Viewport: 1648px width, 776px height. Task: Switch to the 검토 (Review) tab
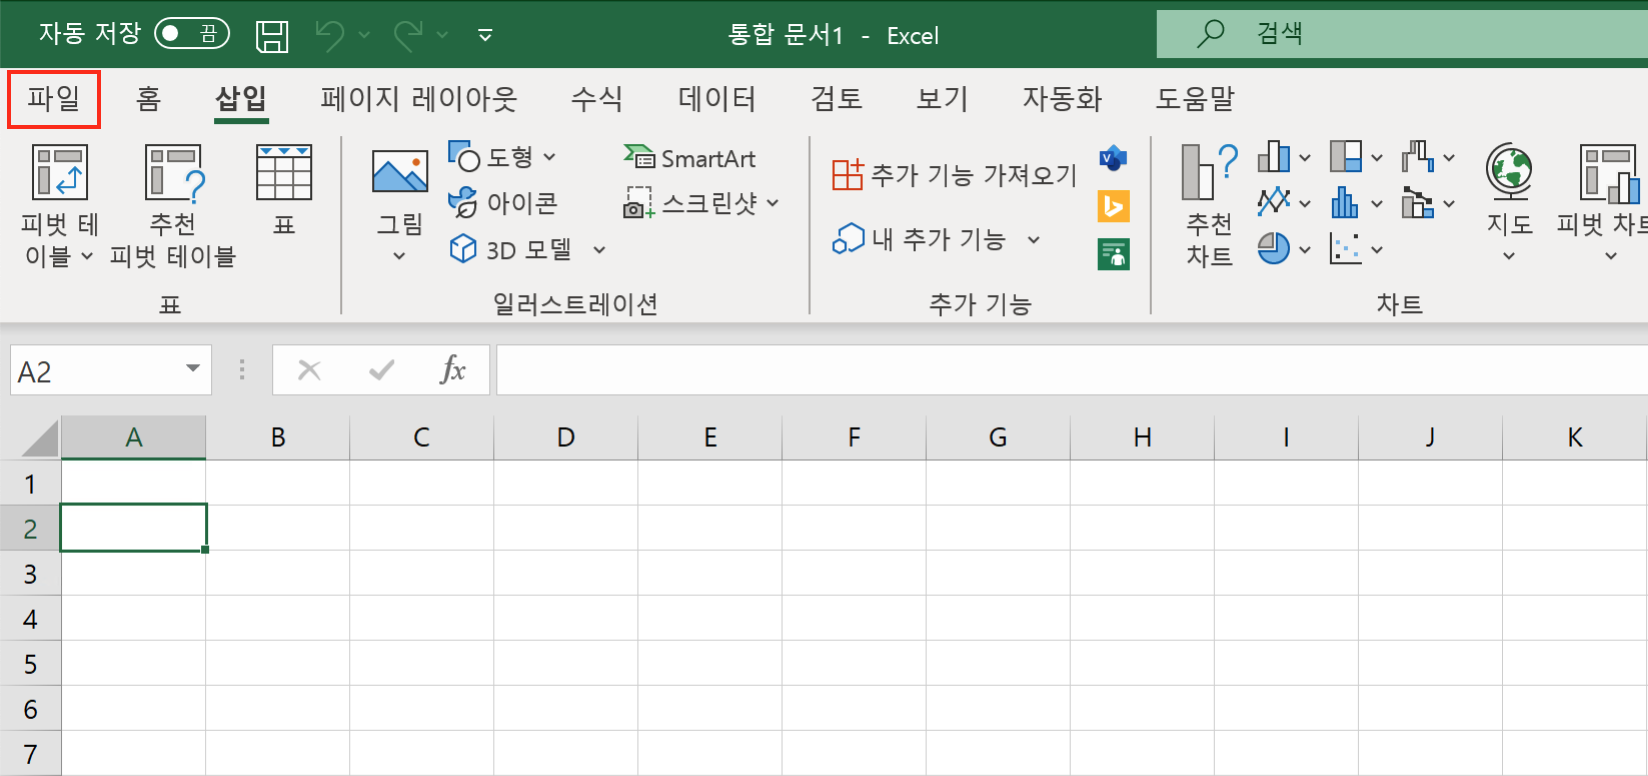pos(837,99)
